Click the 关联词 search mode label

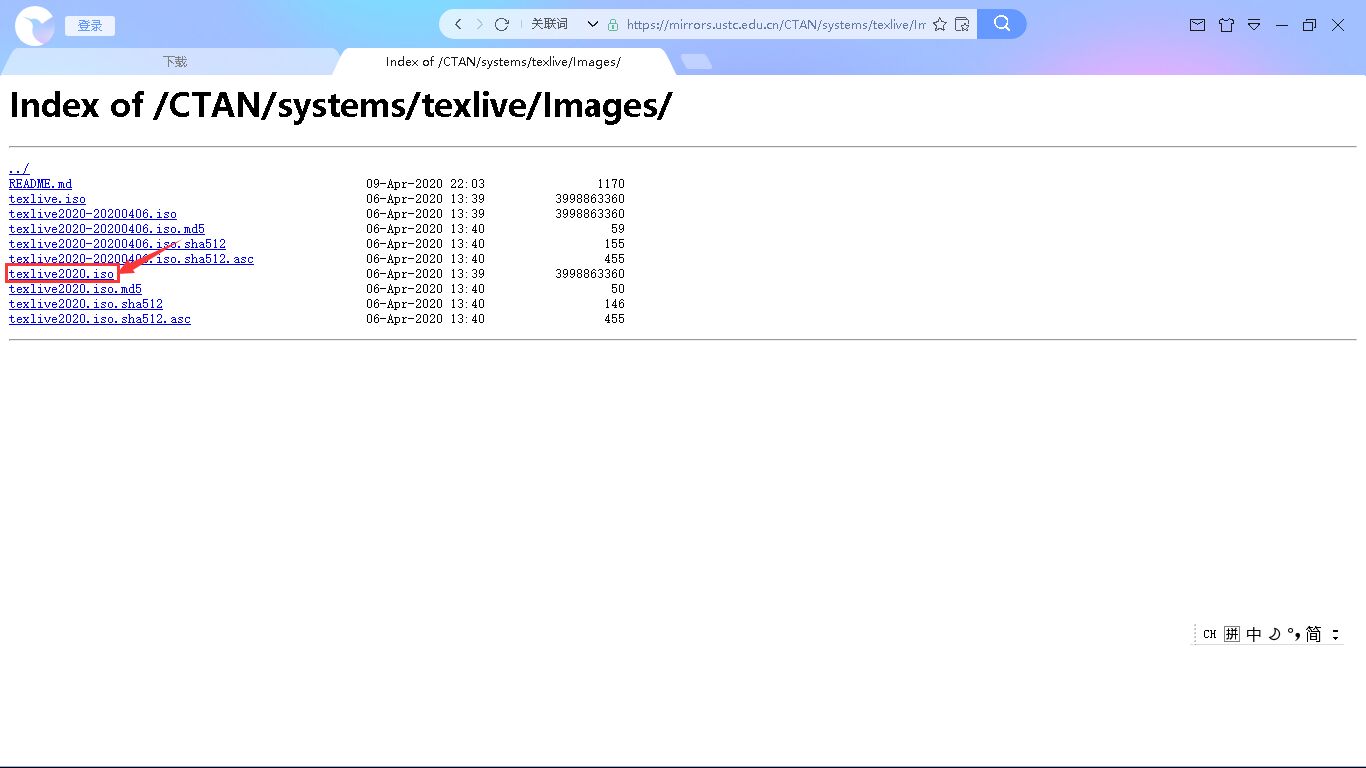click(x=549, y=24)
